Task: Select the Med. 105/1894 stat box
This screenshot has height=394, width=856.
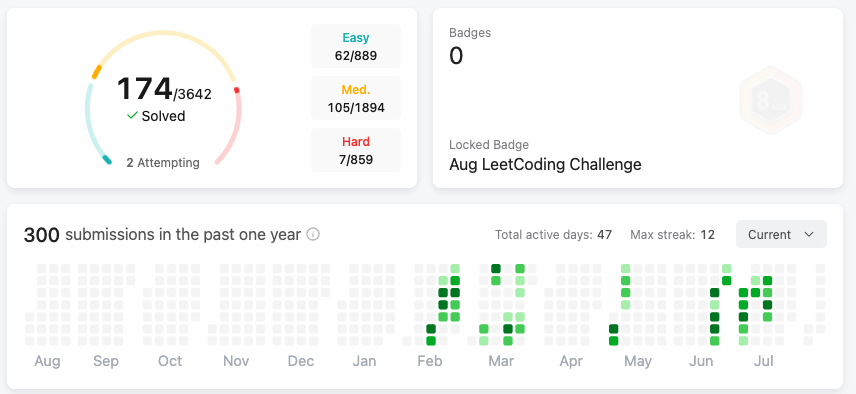Action: point(356,98)
